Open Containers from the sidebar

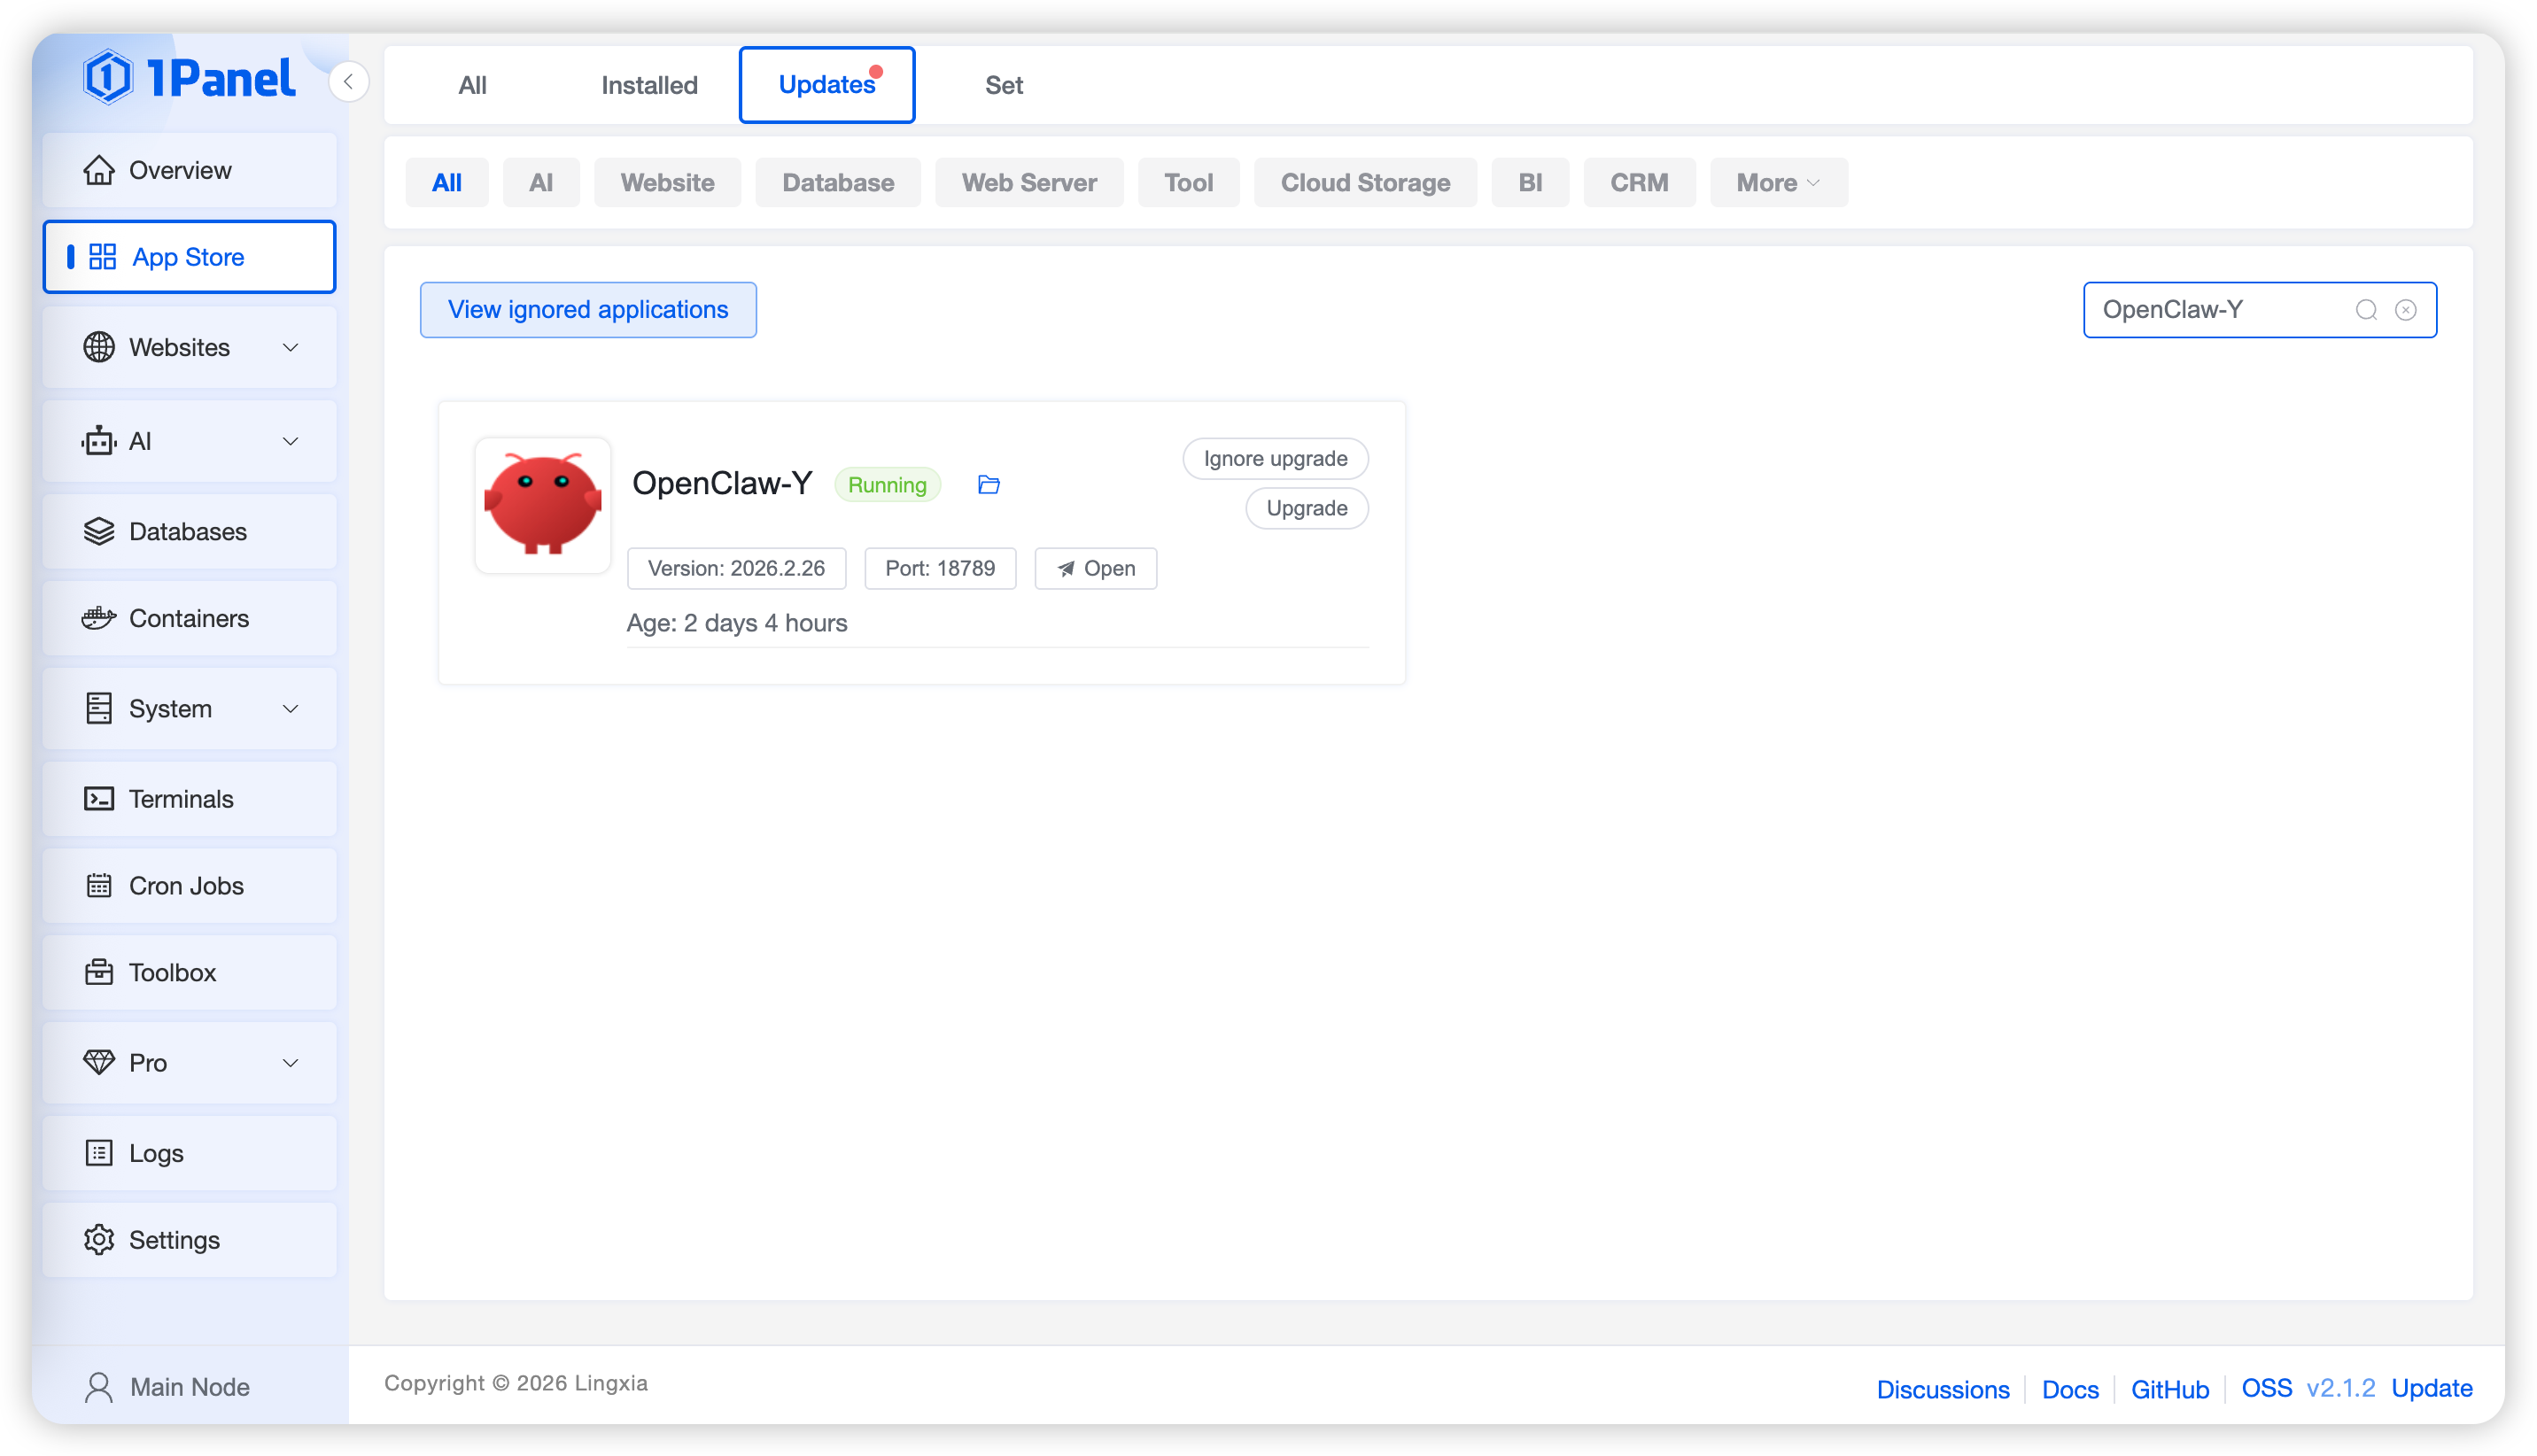point(189,618)
